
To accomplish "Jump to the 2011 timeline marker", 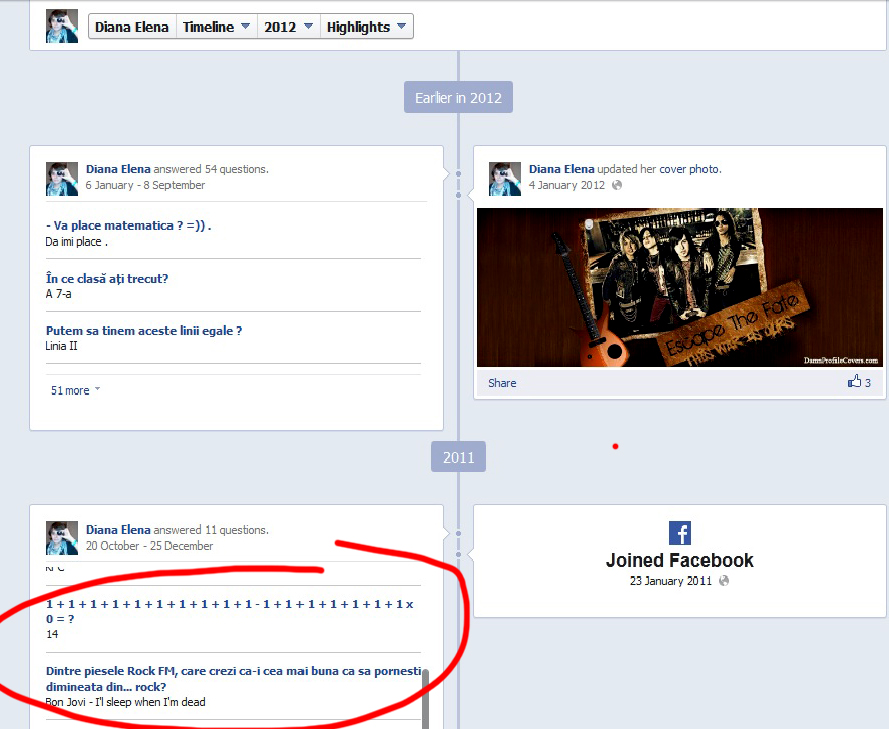I will [x=458, y=457].
